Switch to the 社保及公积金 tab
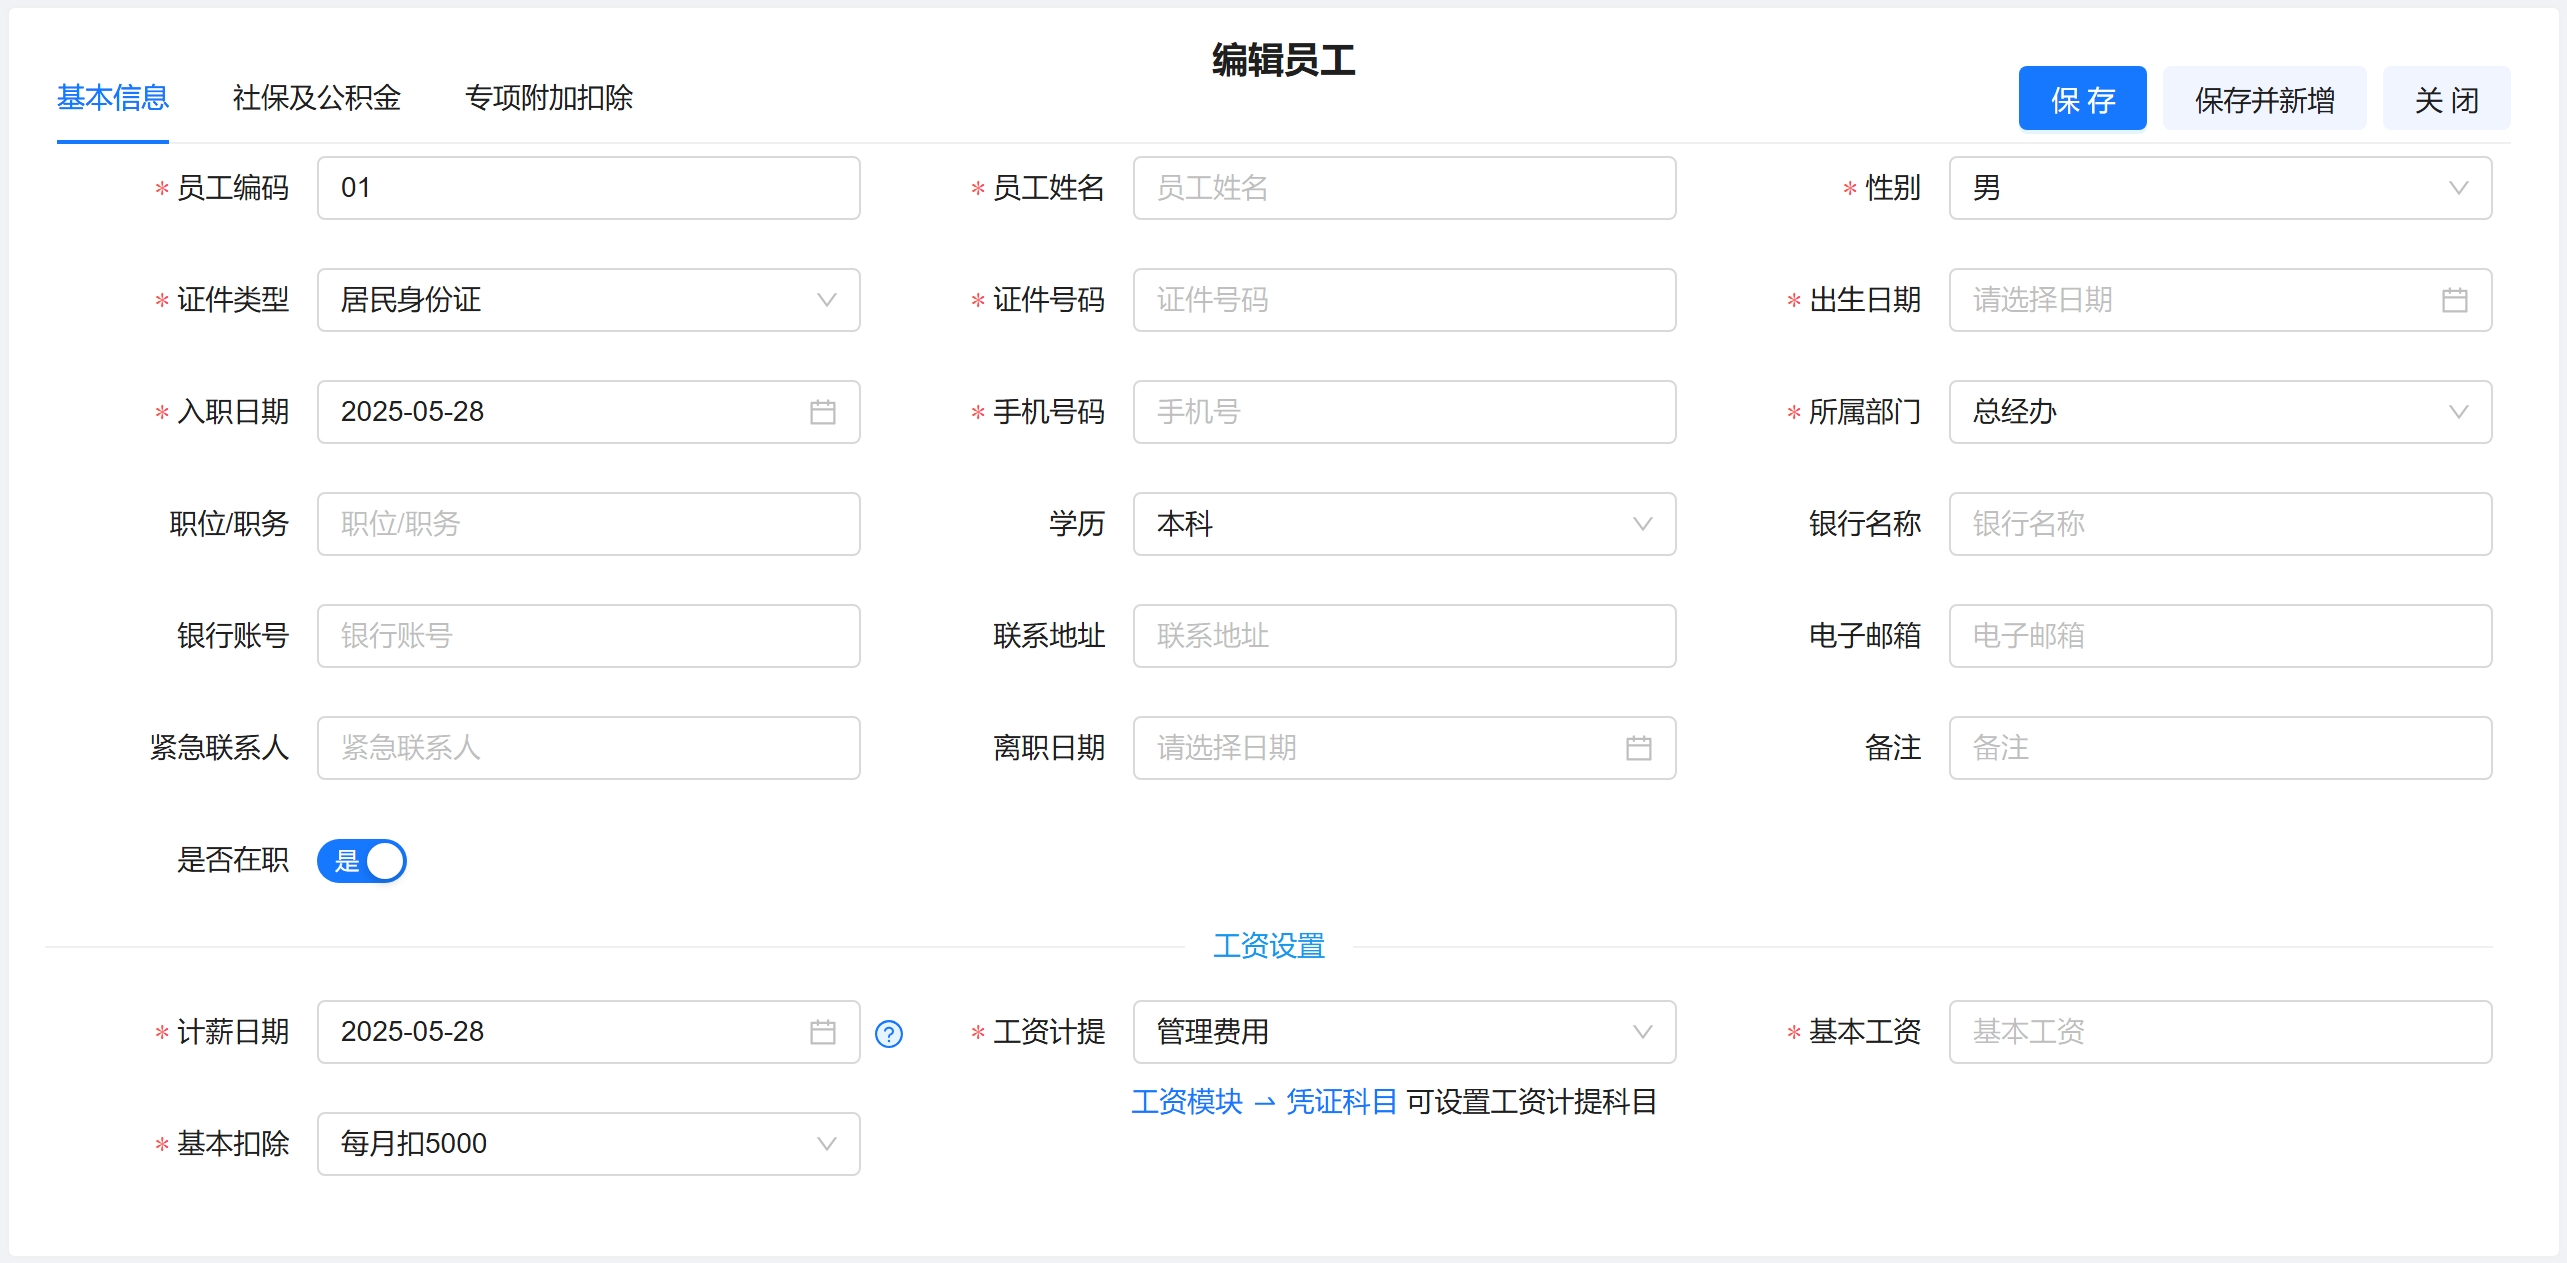Screen dimensions: 2567x1263 coord(316,98)
